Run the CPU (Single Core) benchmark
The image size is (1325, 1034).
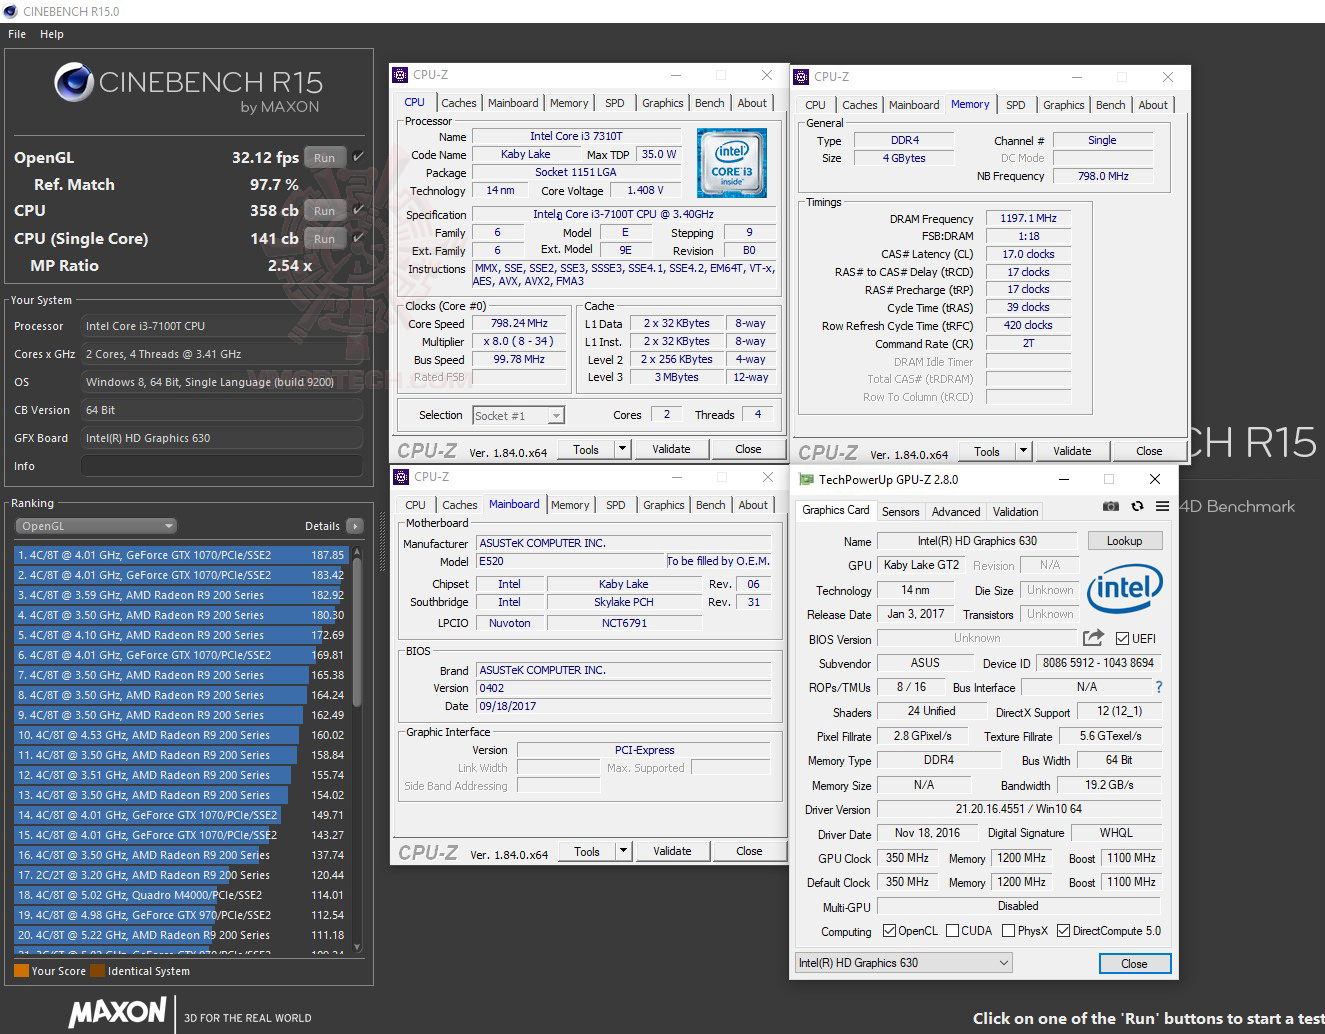324,238
